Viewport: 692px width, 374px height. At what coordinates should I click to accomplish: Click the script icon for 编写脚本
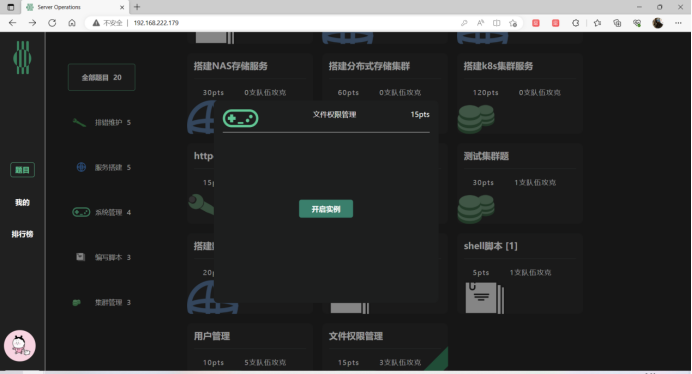click(80, 257)
